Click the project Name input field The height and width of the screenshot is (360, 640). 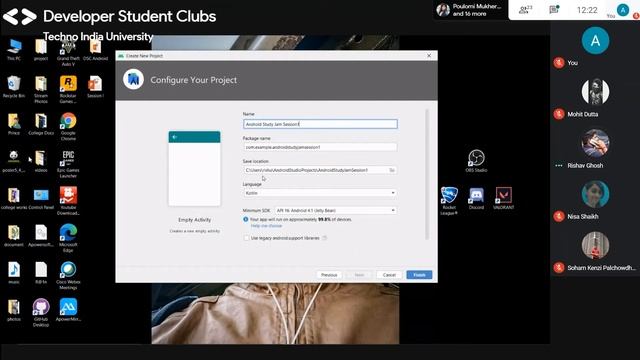pyautogui.click(x=320, y=124)
